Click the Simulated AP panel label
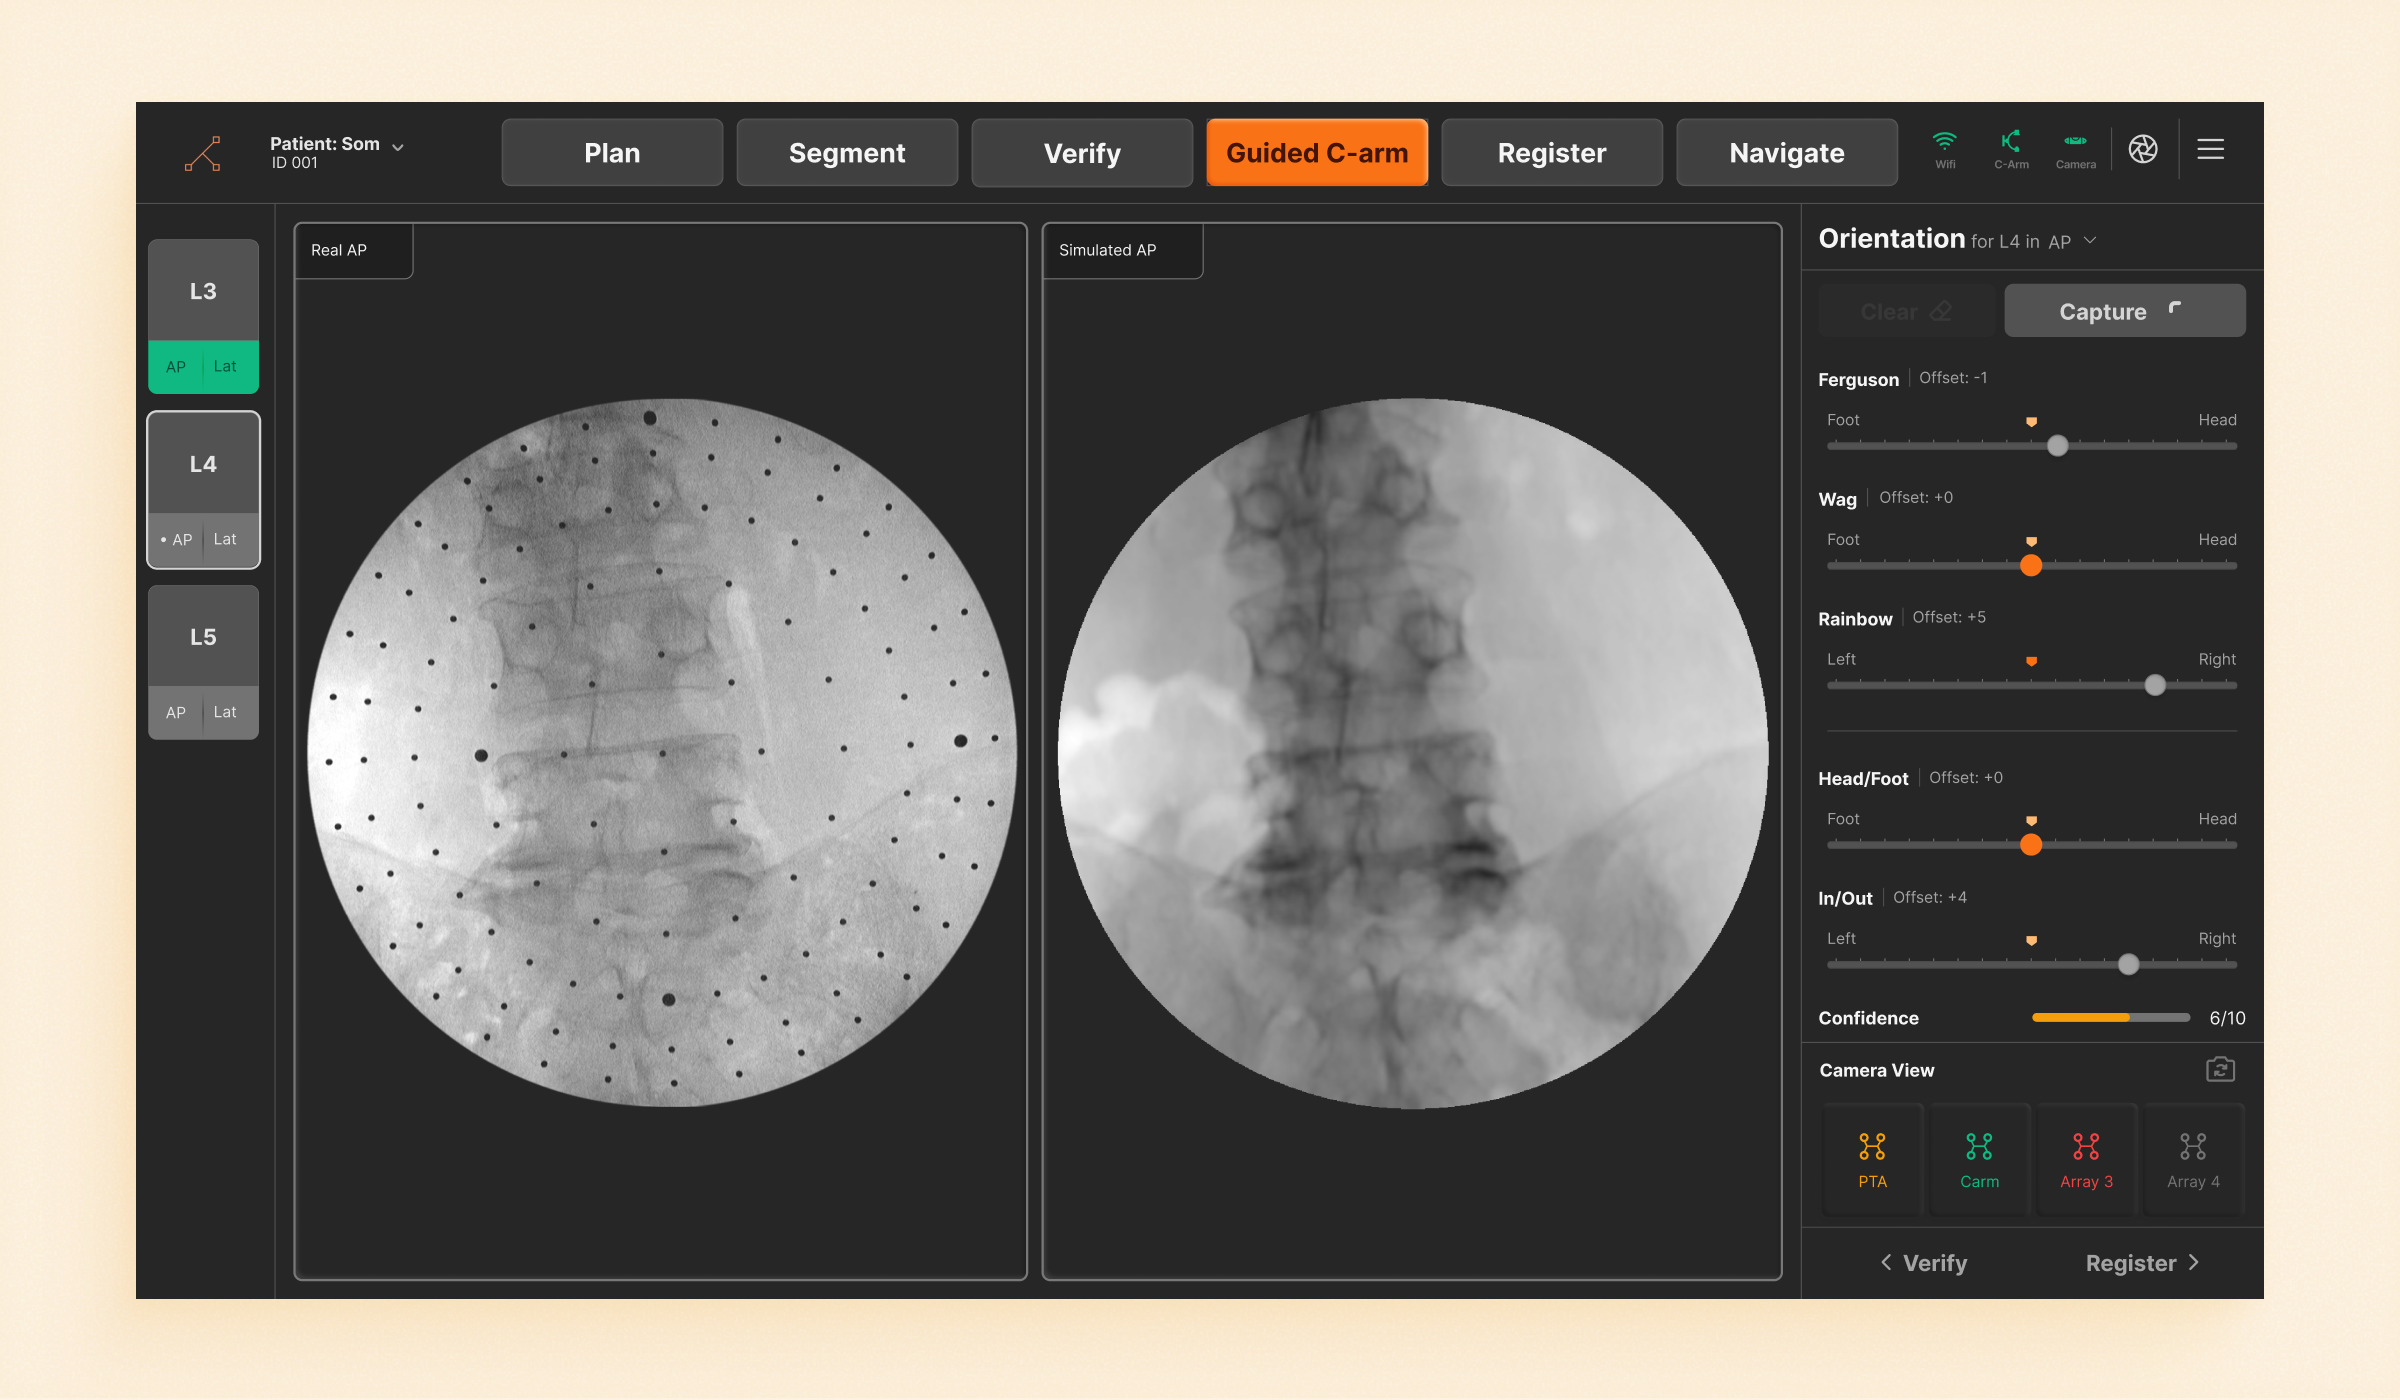Screen dimensions: 2400x1400 click(x=1107, y=250)
